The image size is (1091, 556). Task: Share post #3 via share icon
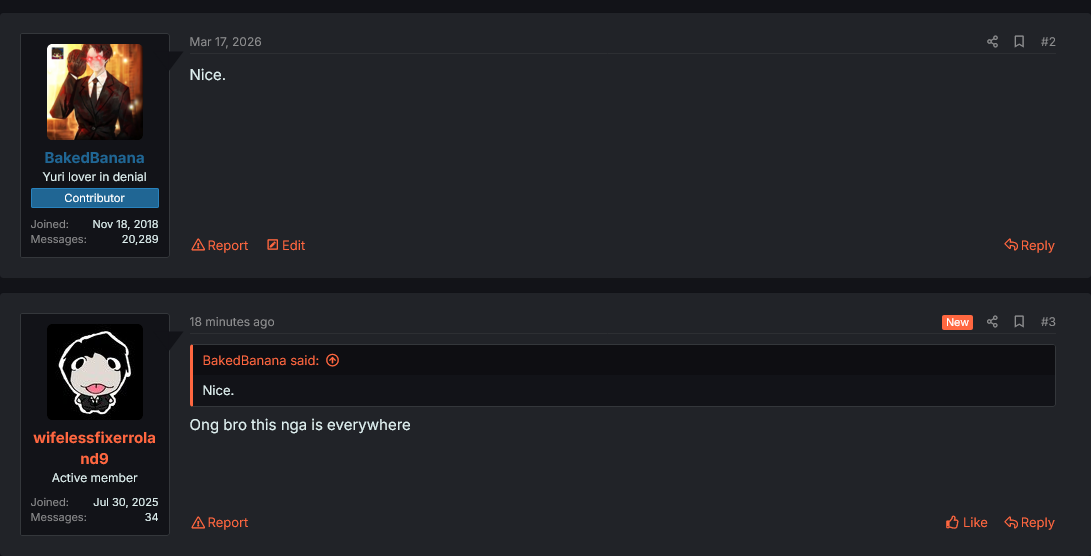[992, 322]
